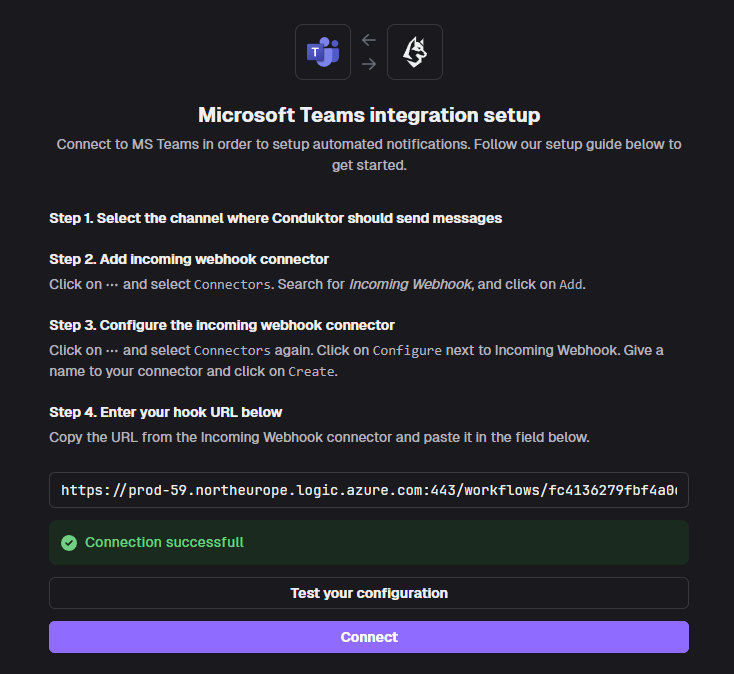Click the green success checkmark icon
734x674 pixels.
point(69,543)
